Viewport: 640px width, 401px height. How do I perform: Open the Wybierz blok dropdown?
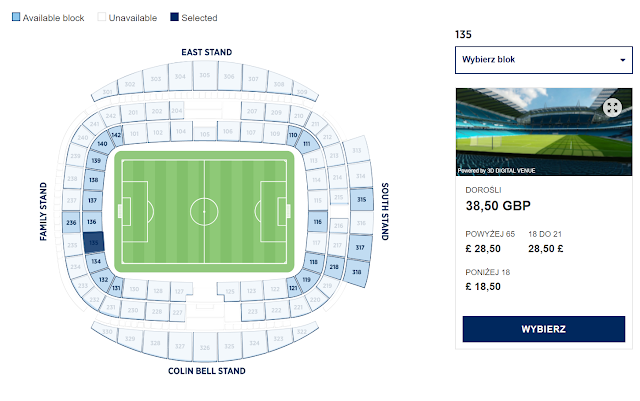pyautogui.click(x=544, y=60)
